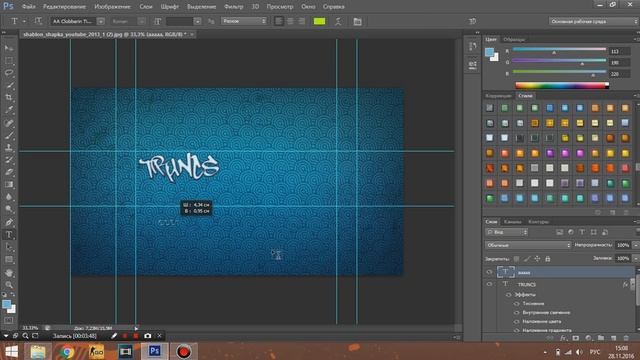640x360 pixels.
Task: Hide the TRUNCS text layer
Action: point(489,284)
